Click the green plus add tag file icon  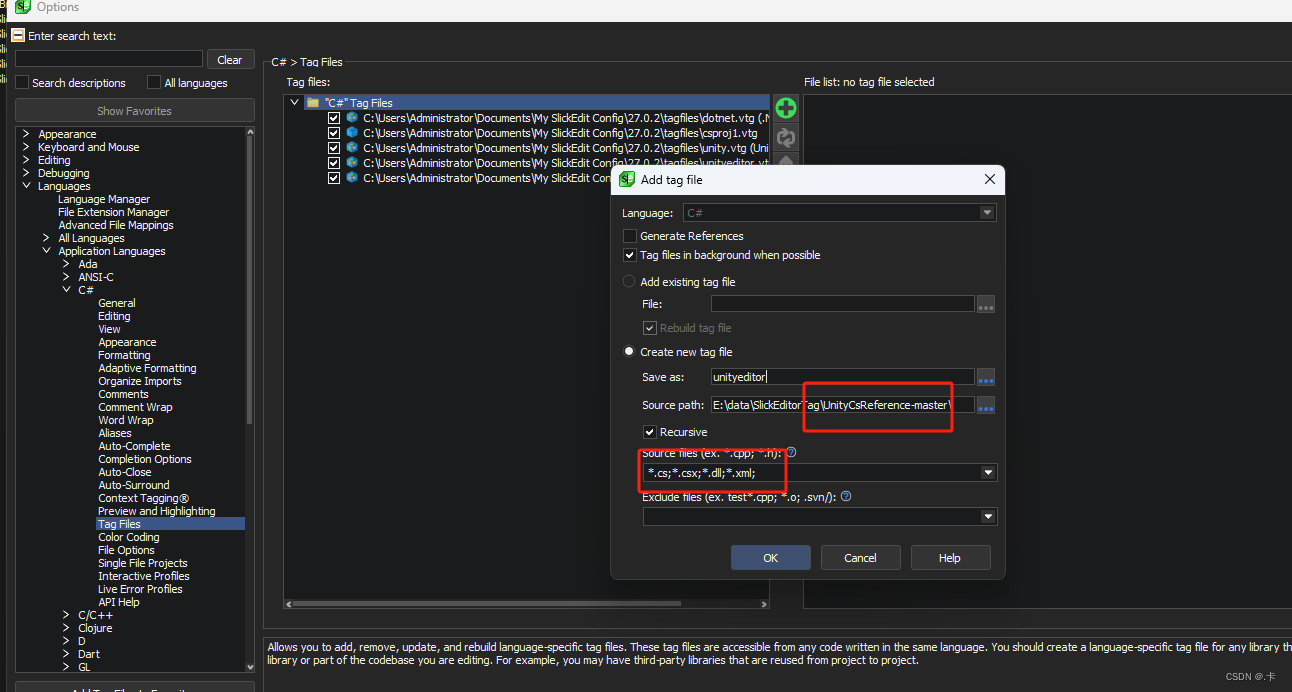(786, 108)
